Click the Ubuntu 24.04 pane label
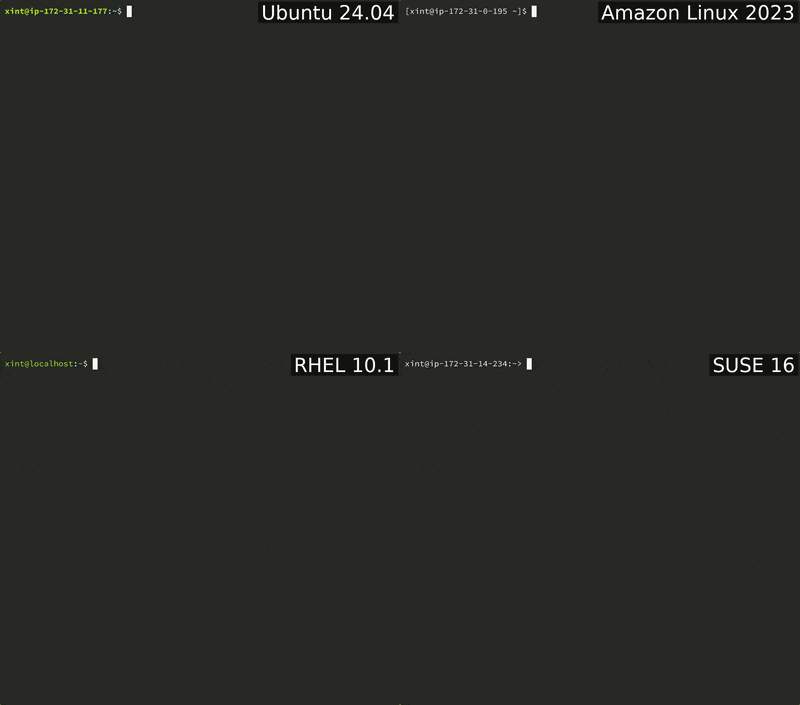800x705 pixels. point(327,13)
